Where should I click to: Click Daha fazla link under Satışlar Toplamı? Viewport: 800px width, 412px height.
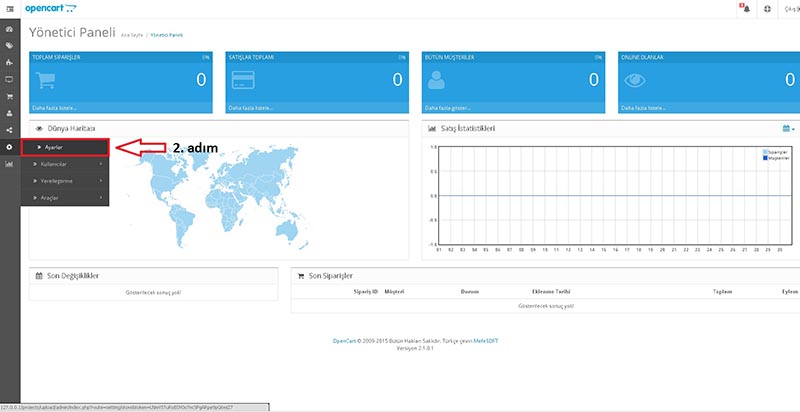[x=251, y=108]
